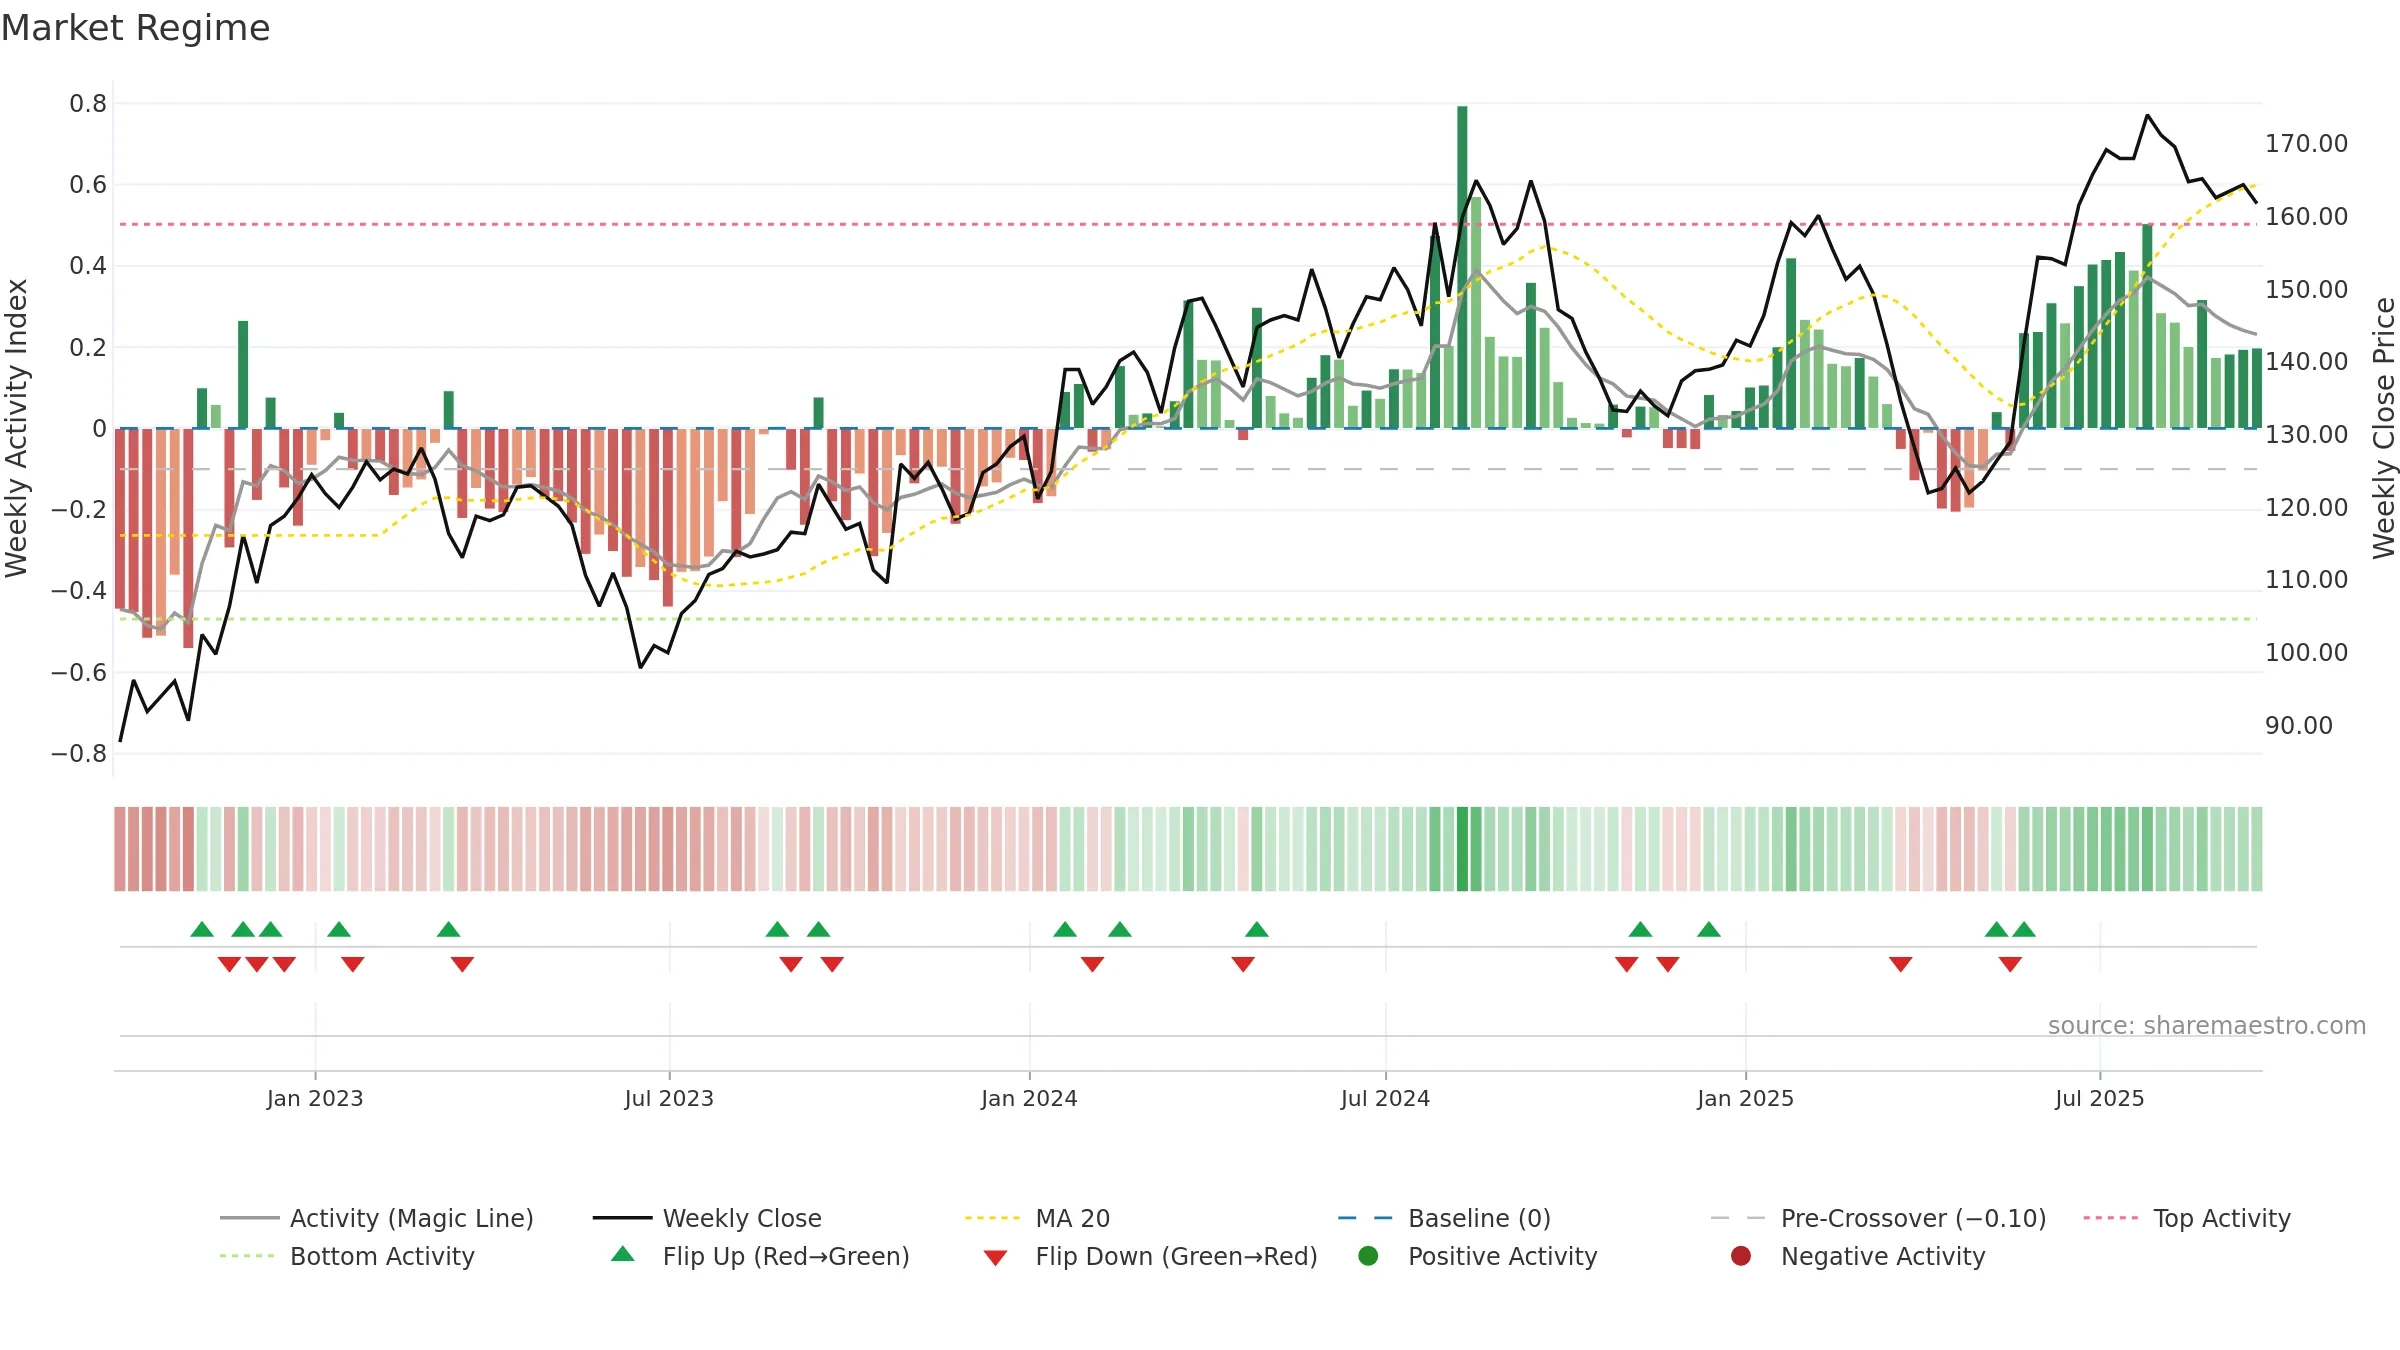Viewport: 2400px width, 1350px height.
Task: Select the Jan 2023 x-axis label
Action: (315, 1098)
